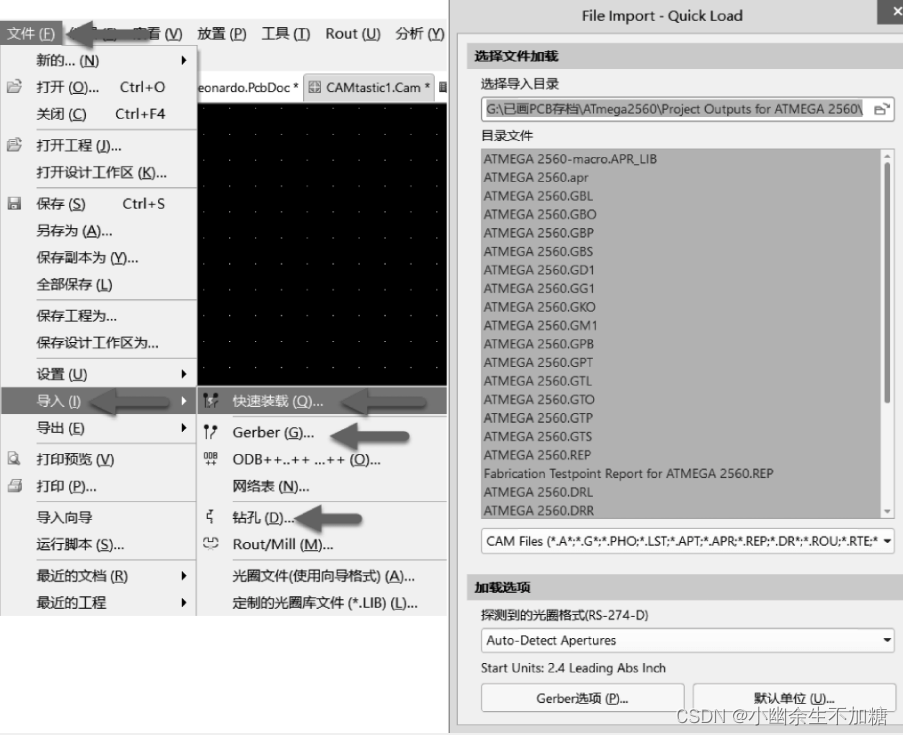
Task: Select Netlist import option
Action: coord(322,486)
